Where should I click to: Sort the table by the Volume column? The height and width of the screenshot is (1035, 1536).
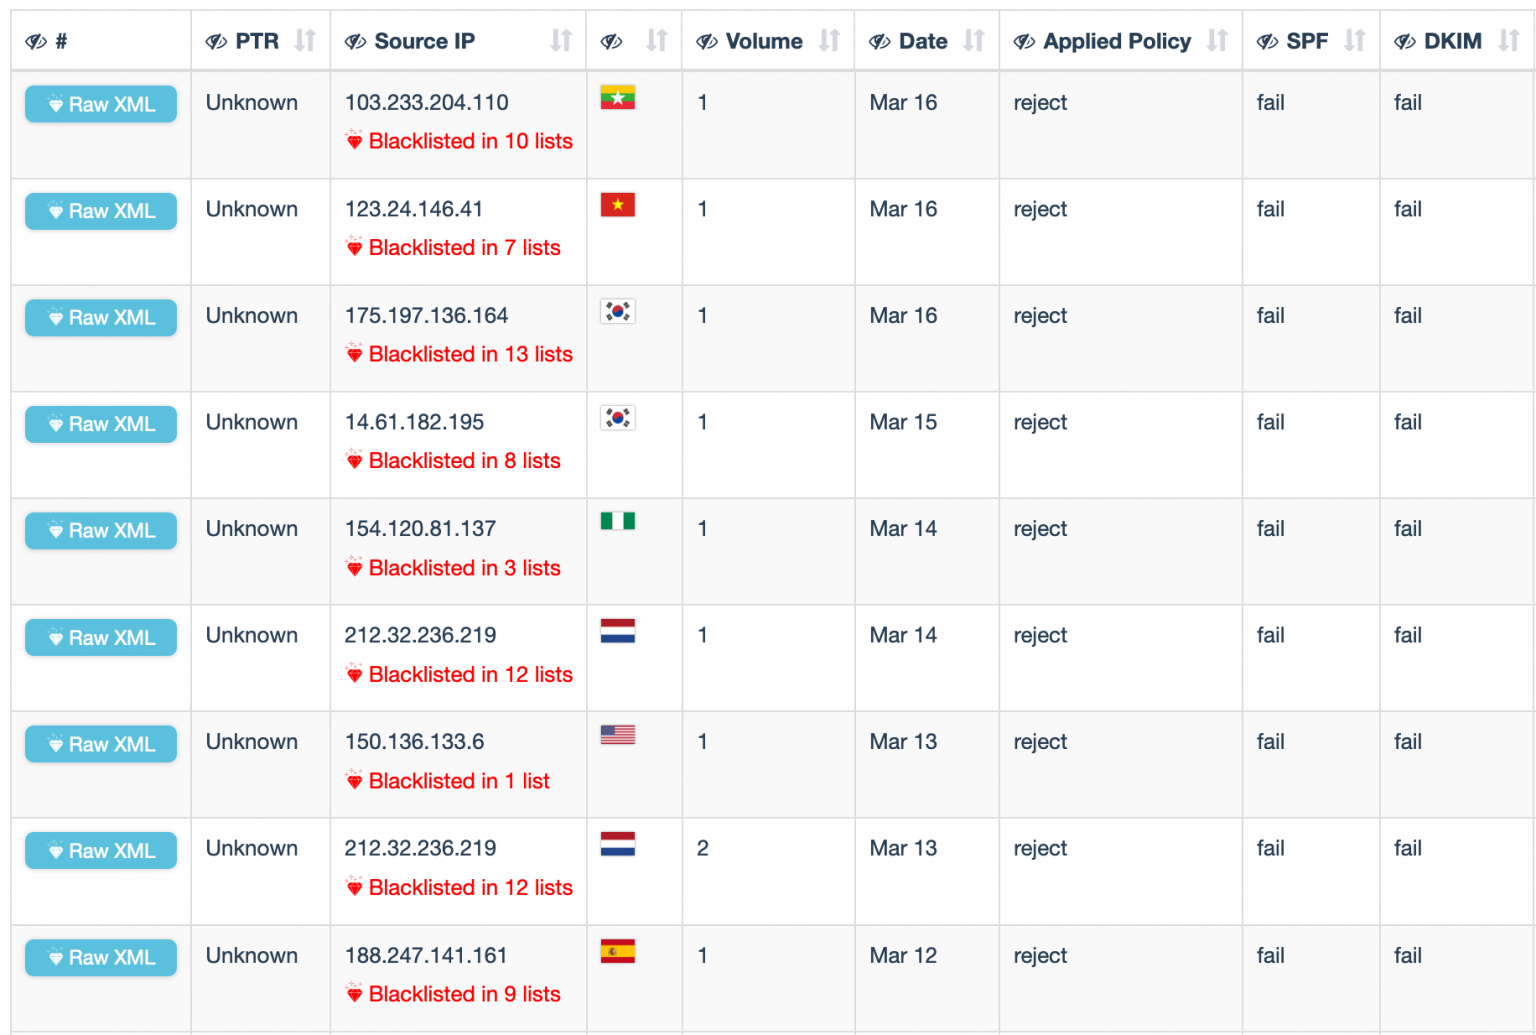coord(827,41)
